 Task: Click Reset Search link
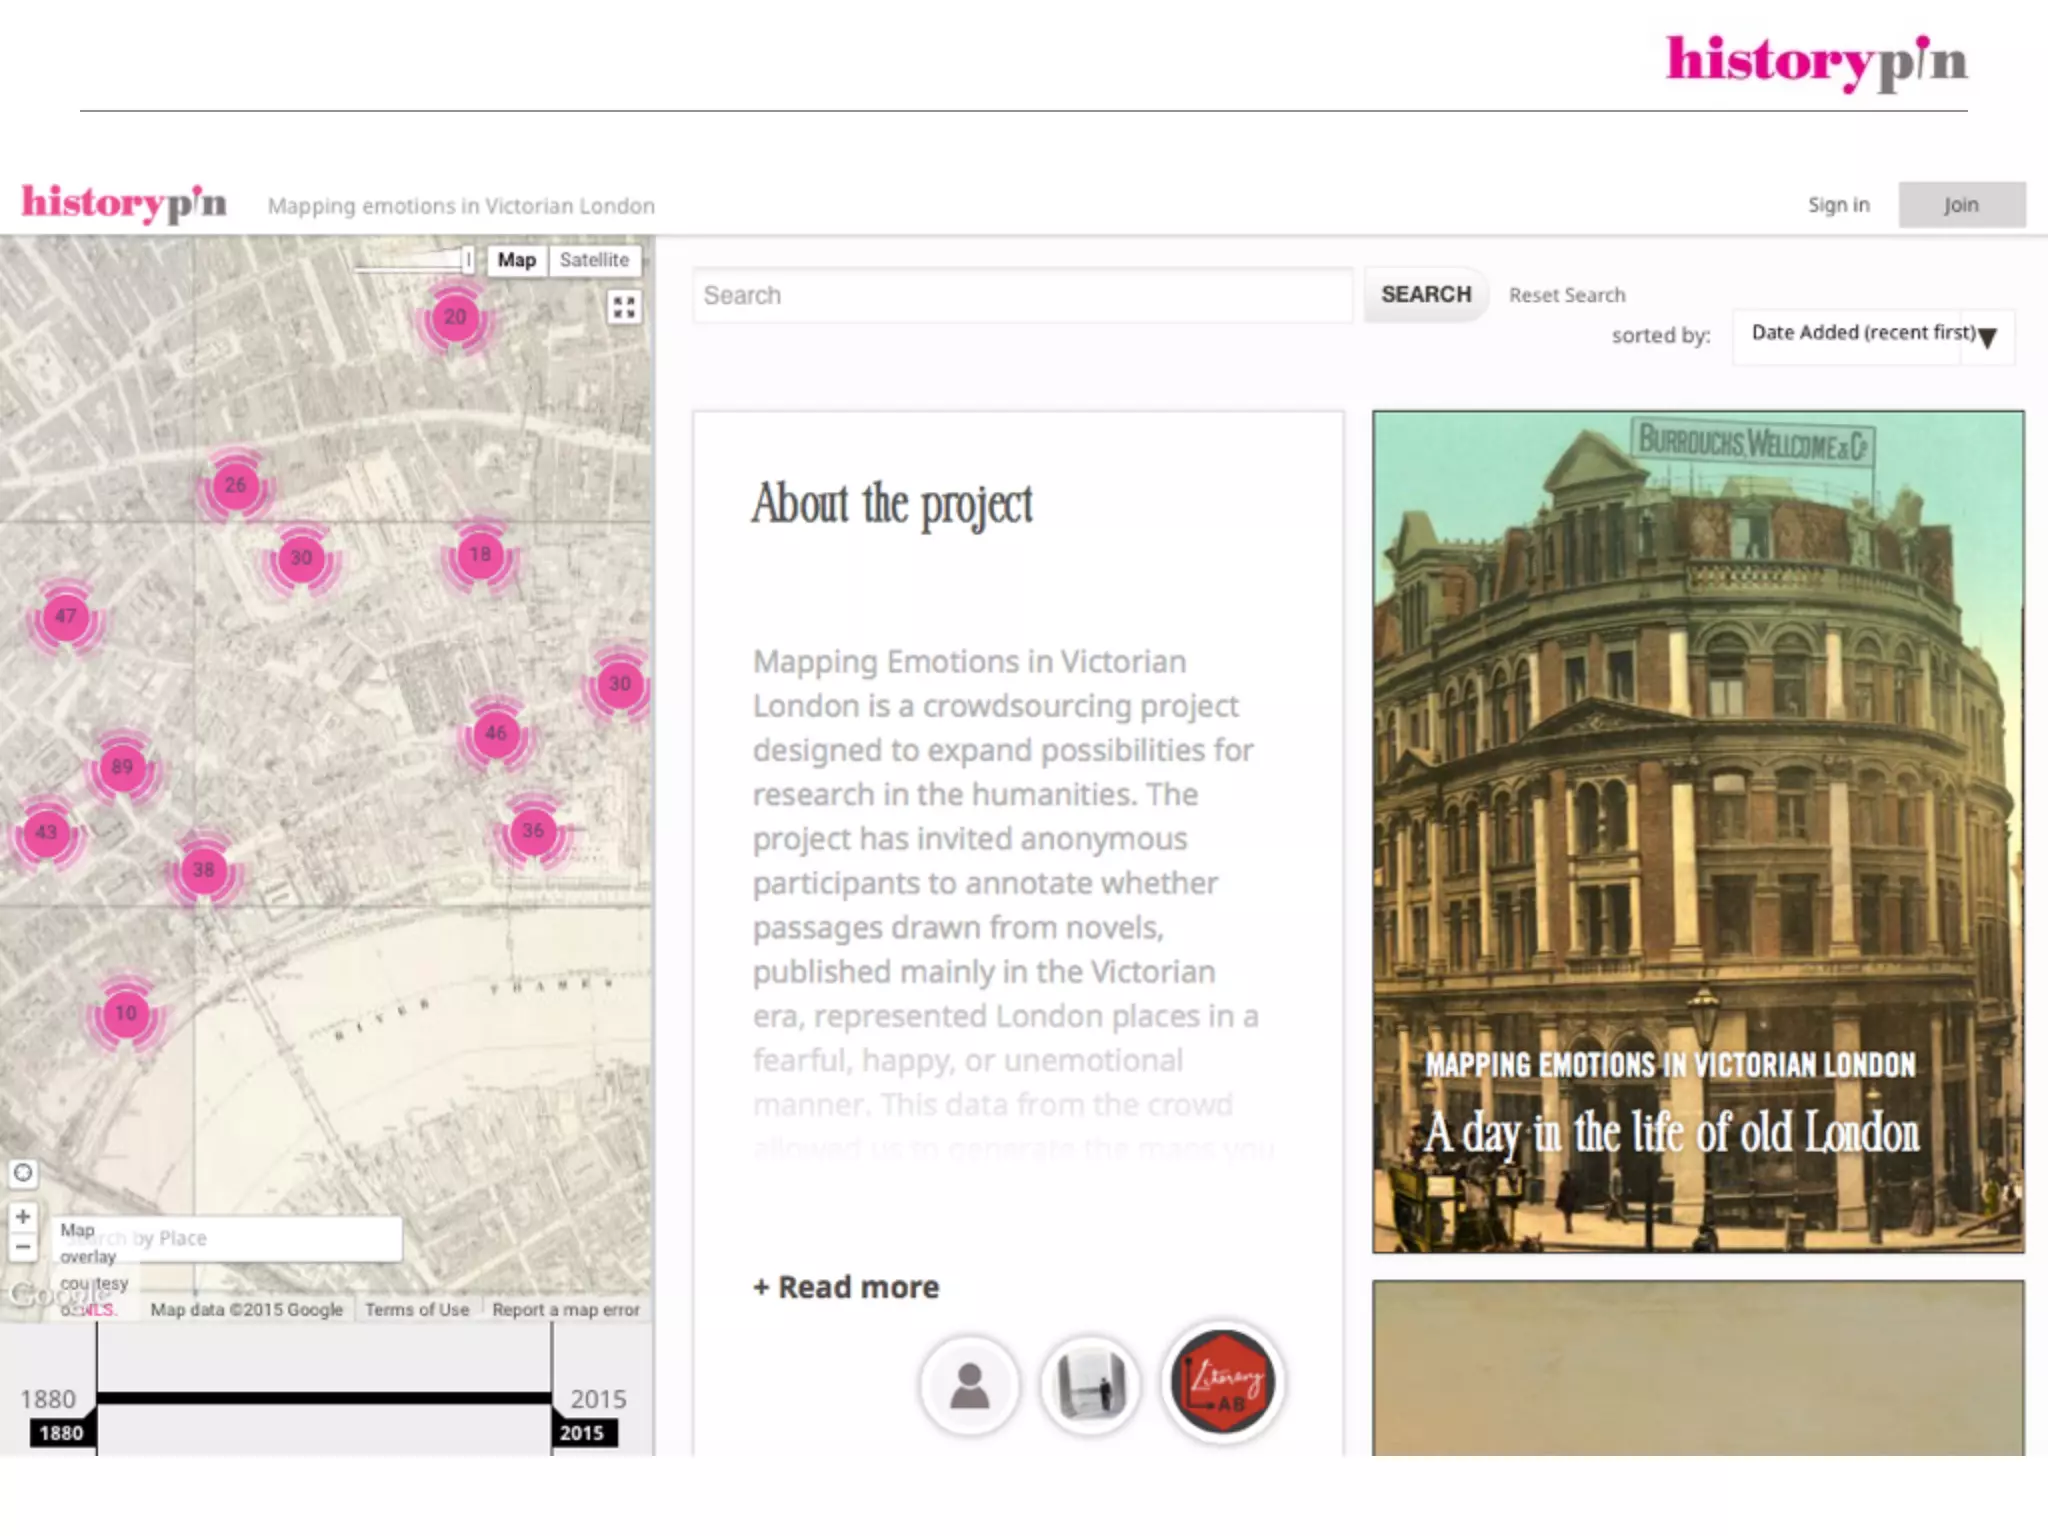tap(1567, 296)
